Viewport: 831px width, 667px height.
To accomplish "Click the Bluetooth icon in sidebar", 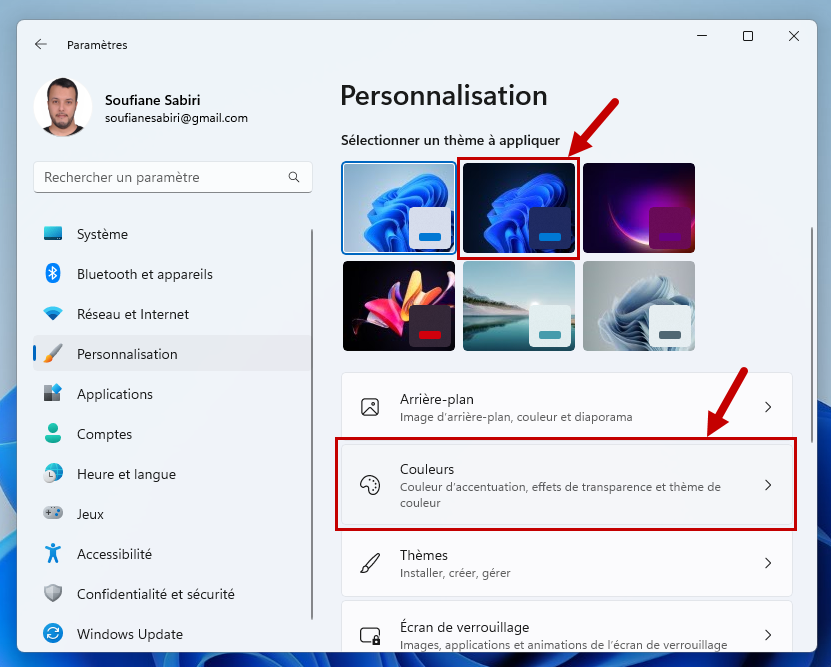I will coord(53,273).
